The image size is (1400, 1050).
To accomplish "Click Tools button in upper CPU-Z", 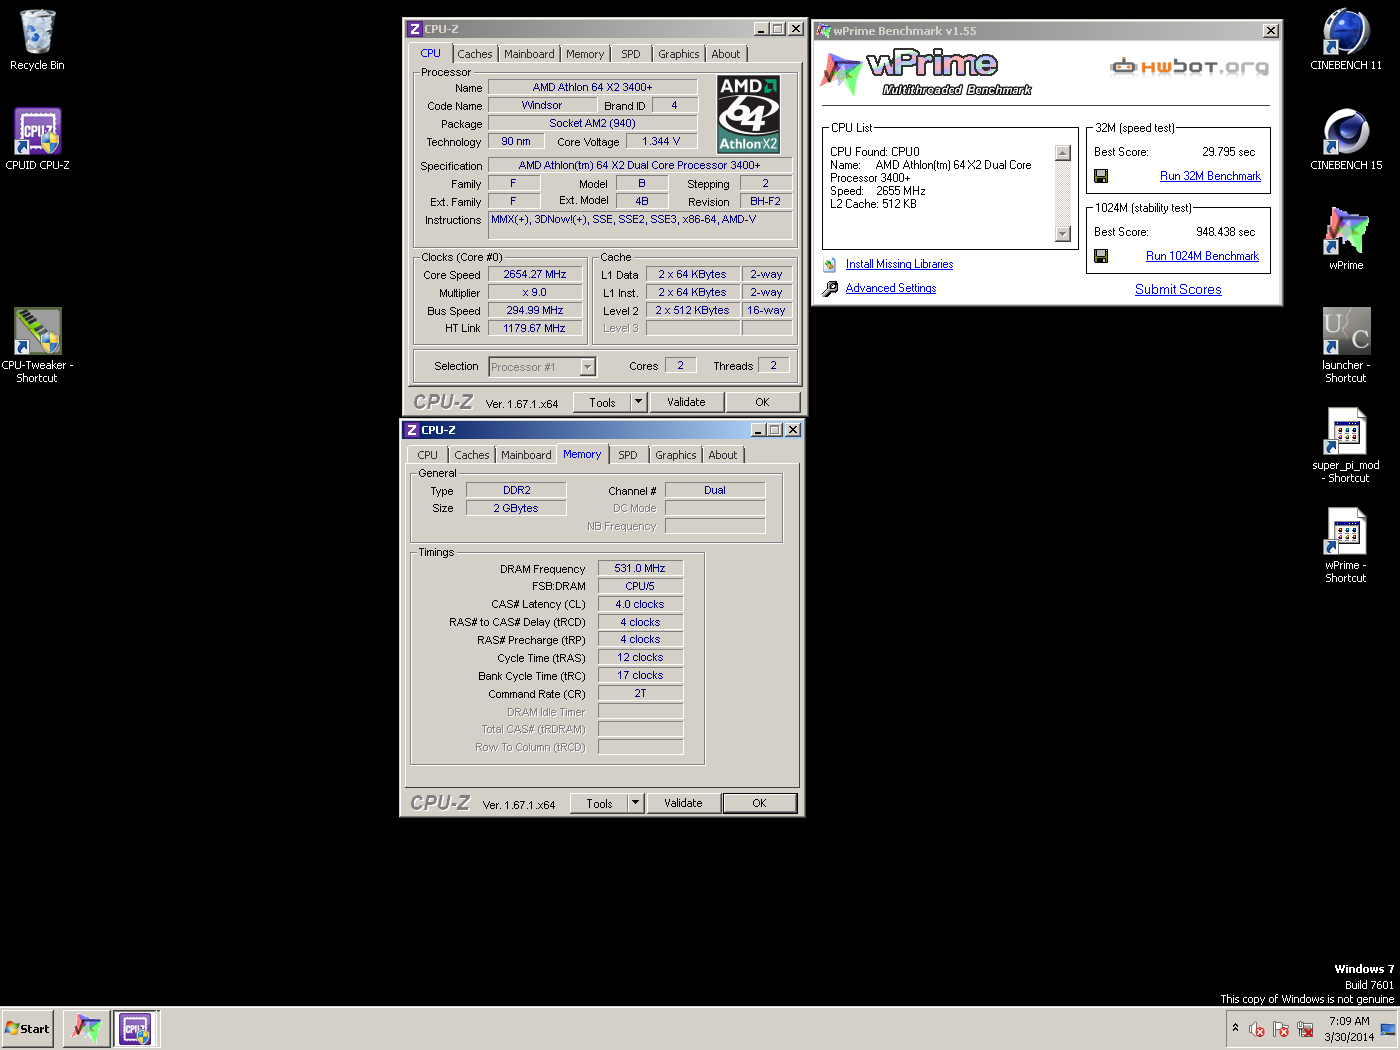I will (602, 402).
